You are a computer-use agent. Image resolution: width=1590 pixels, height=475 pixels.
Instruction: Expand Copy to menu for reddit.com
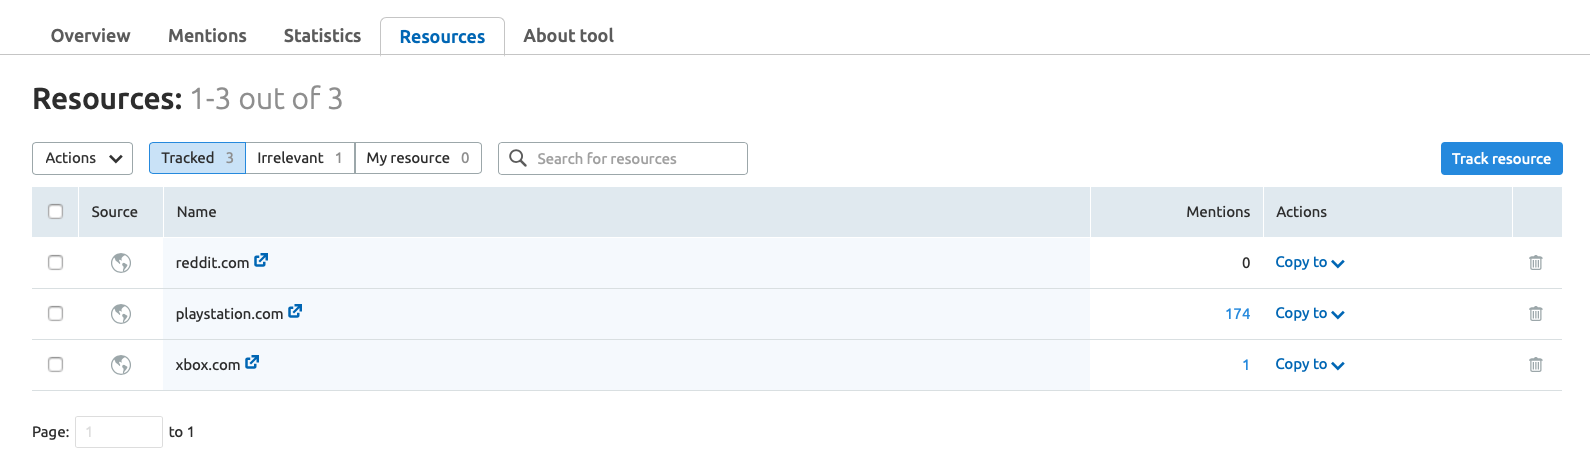point(1310,262)
